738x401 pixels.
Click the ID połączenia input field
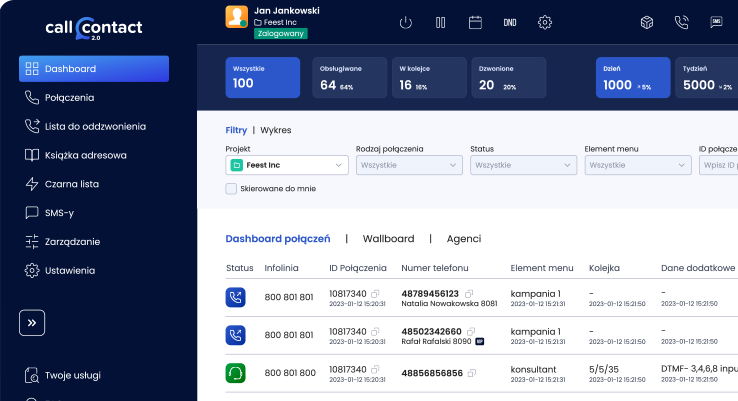click(716, 165)
